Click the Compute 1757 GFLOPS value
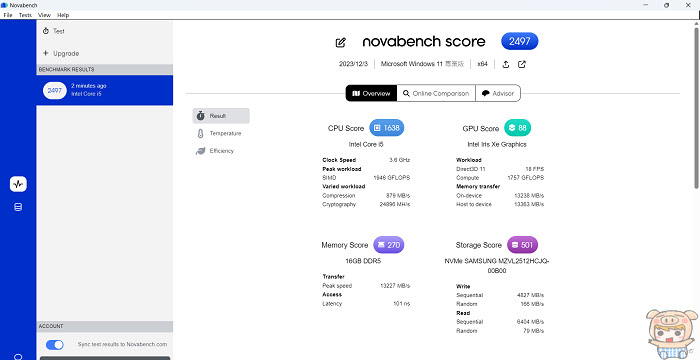700x360 pixels. point(526,177)
